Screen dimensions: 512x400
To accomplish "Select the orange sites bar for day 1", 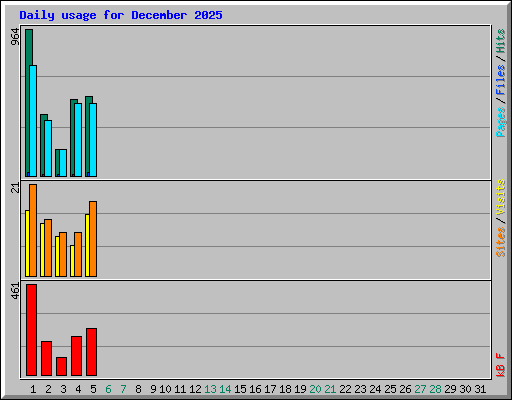I will [33, 230].
